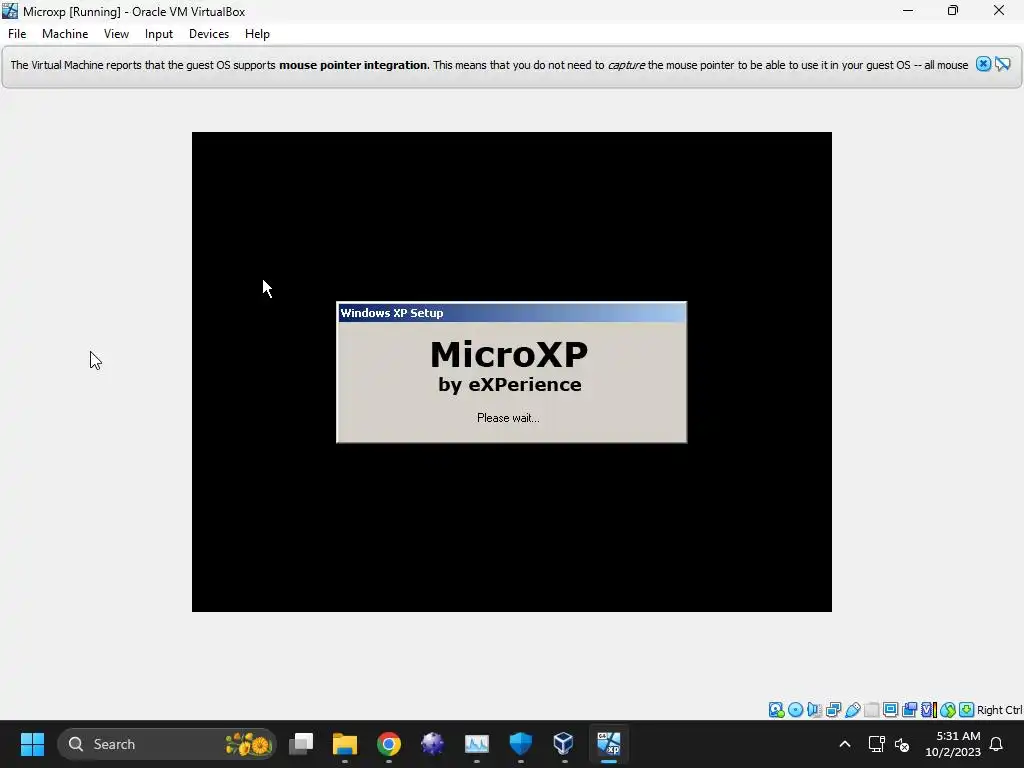Open the Devices menu
Screen dimensions: 1024x768
[209, 34]
